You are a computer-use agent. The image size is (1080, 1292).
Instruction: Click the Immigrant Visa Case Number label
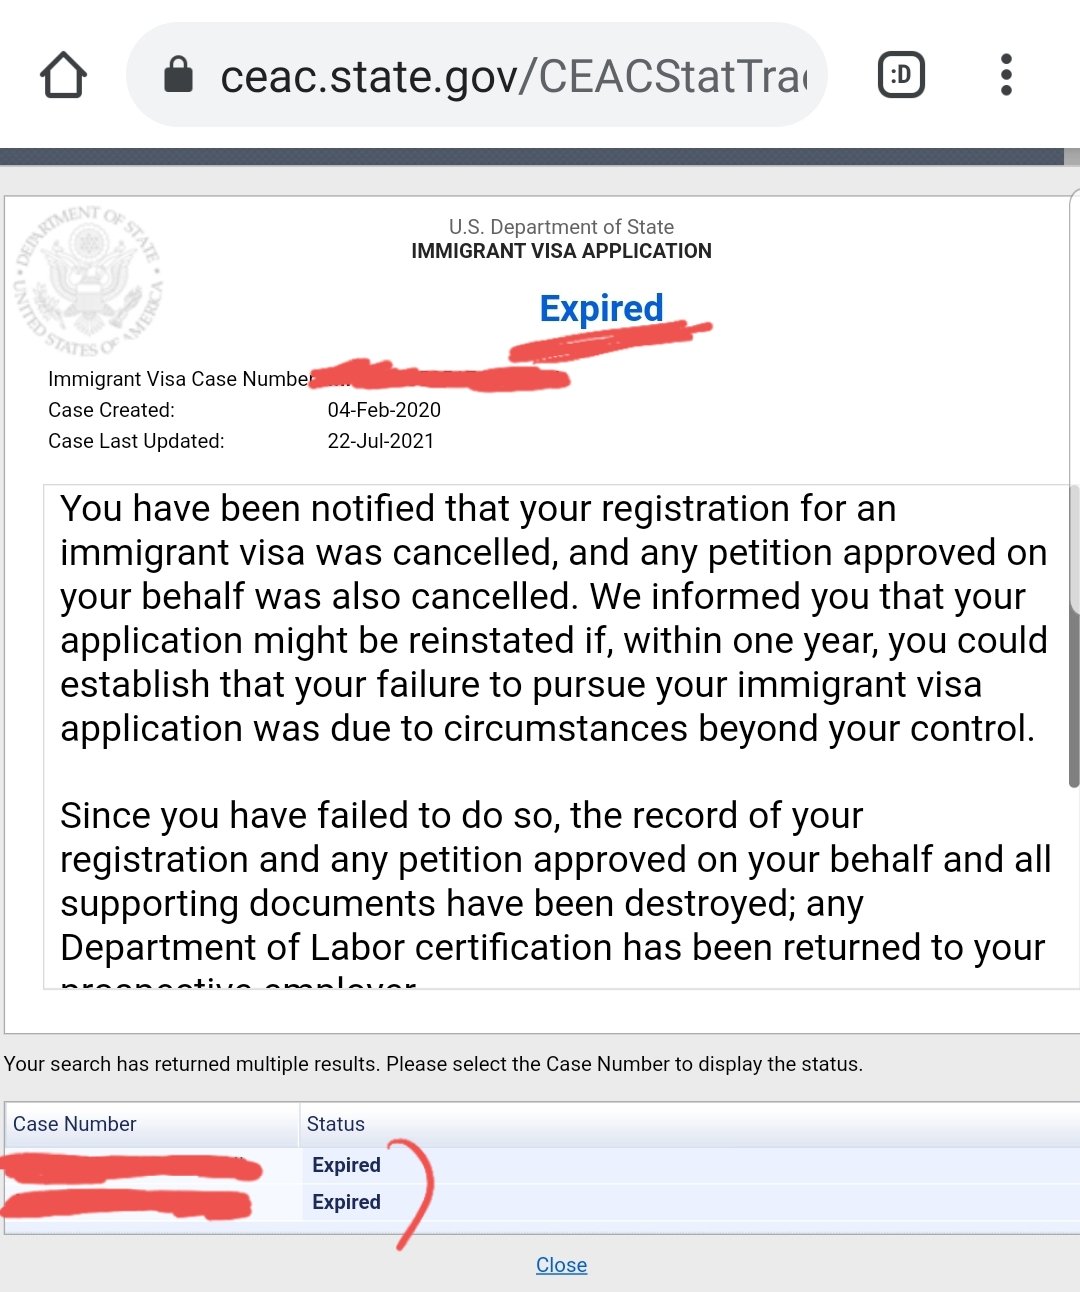180,379
